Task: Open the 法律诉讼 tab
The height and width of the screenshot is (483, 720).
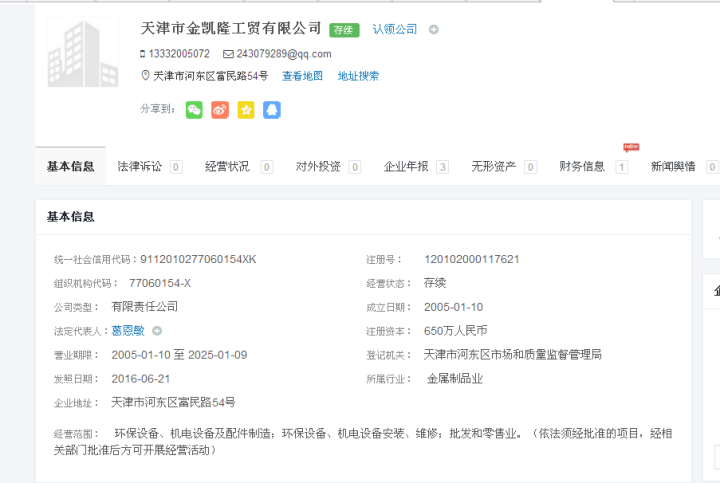Action: pyautogui.click(x=140, y=167)
